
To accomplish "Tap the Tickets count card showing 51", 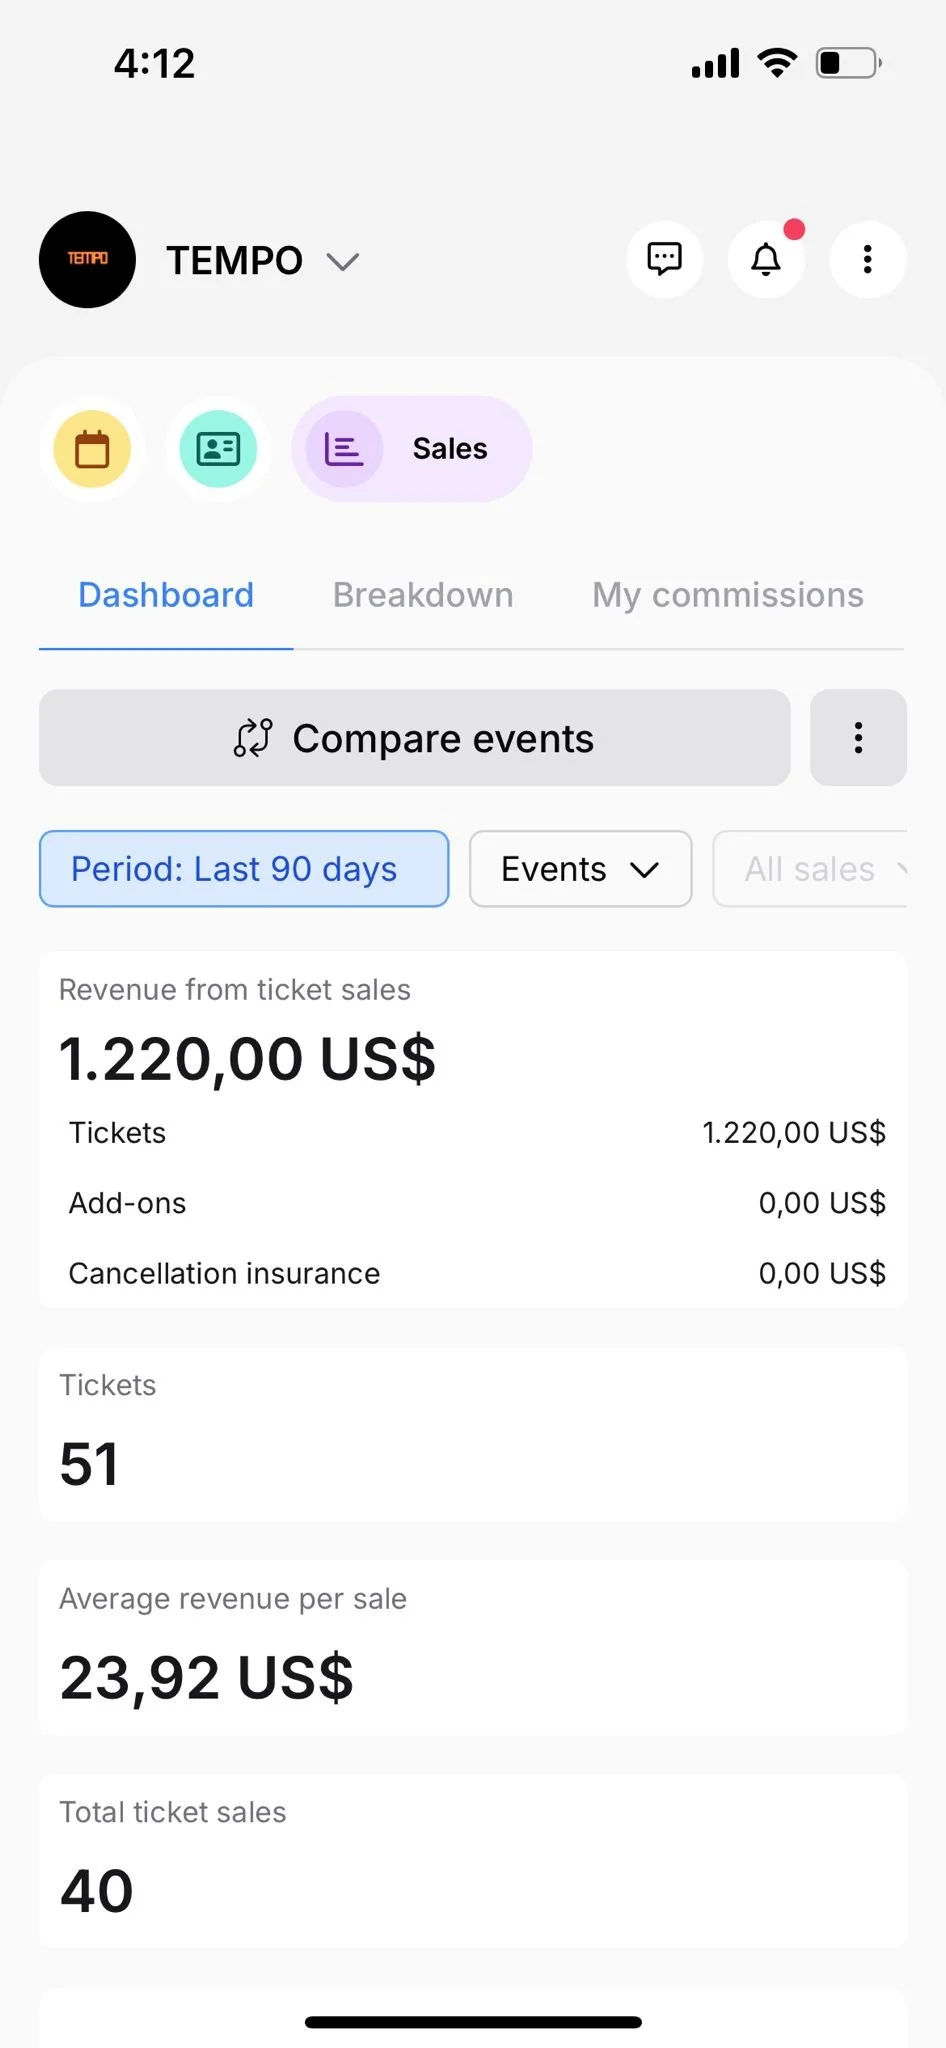I will (473, 1434).
